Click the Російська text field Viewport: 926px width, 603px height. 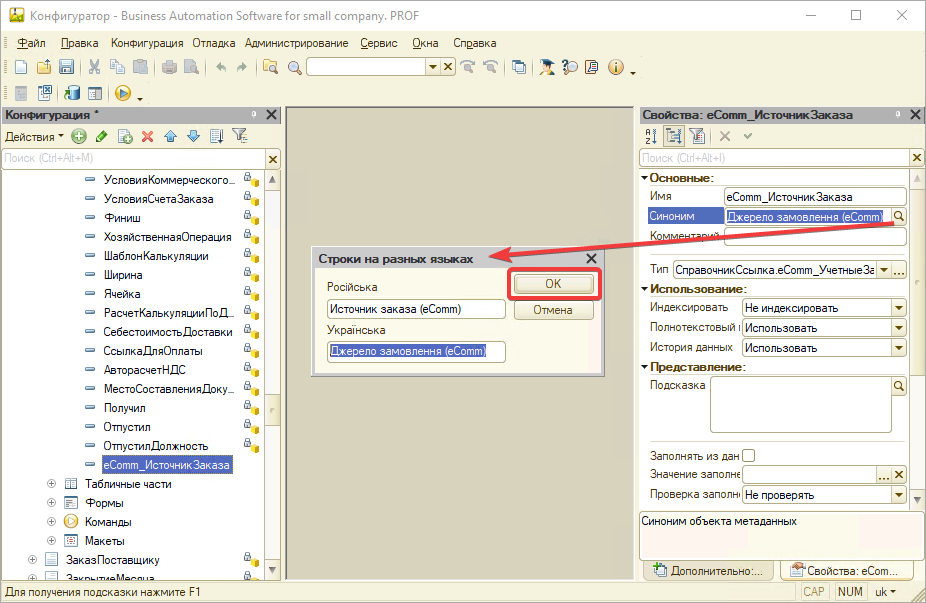click(x=417, y=309)
